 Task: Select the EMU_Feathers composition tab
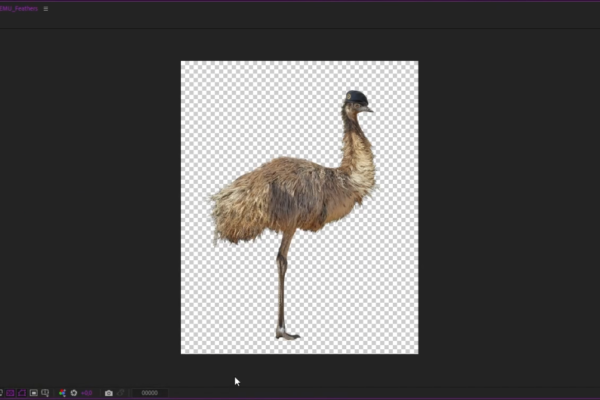(x=20, y=8)
